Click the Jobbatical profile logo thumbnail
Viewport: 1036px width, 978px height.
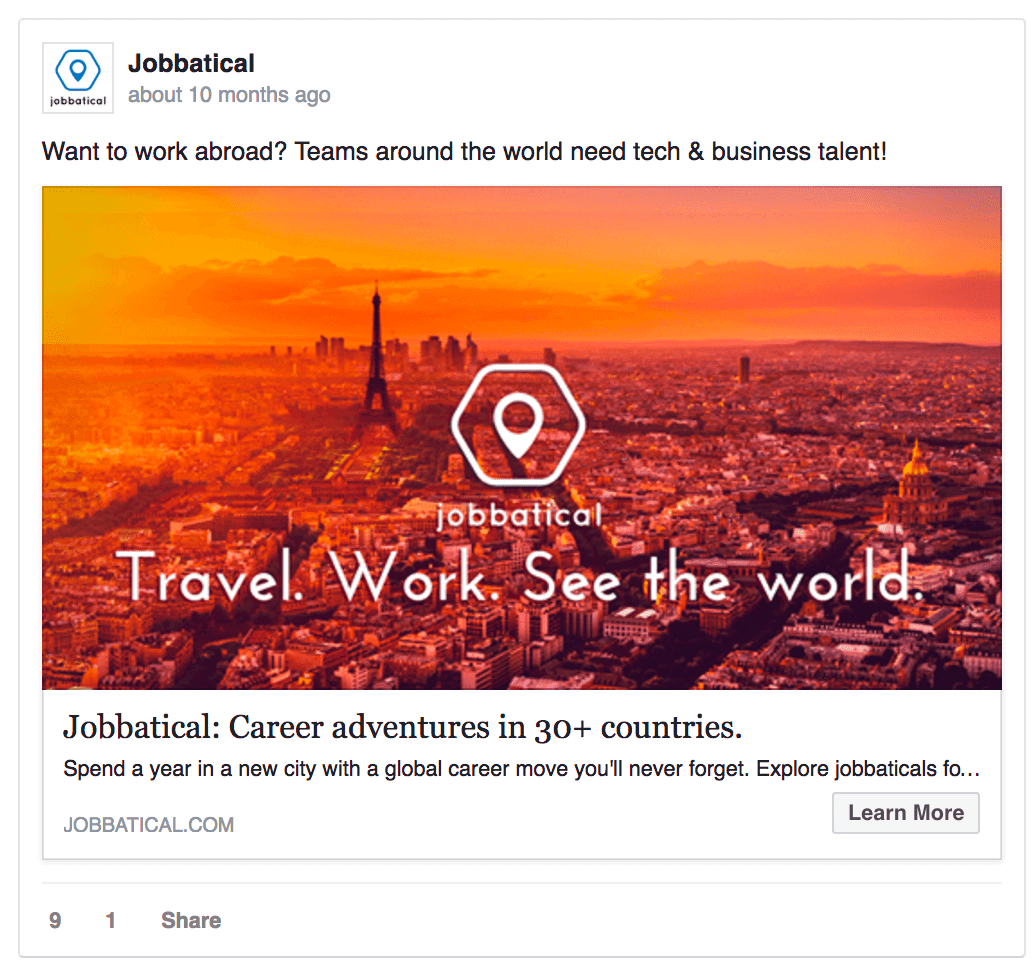point(78,78)
